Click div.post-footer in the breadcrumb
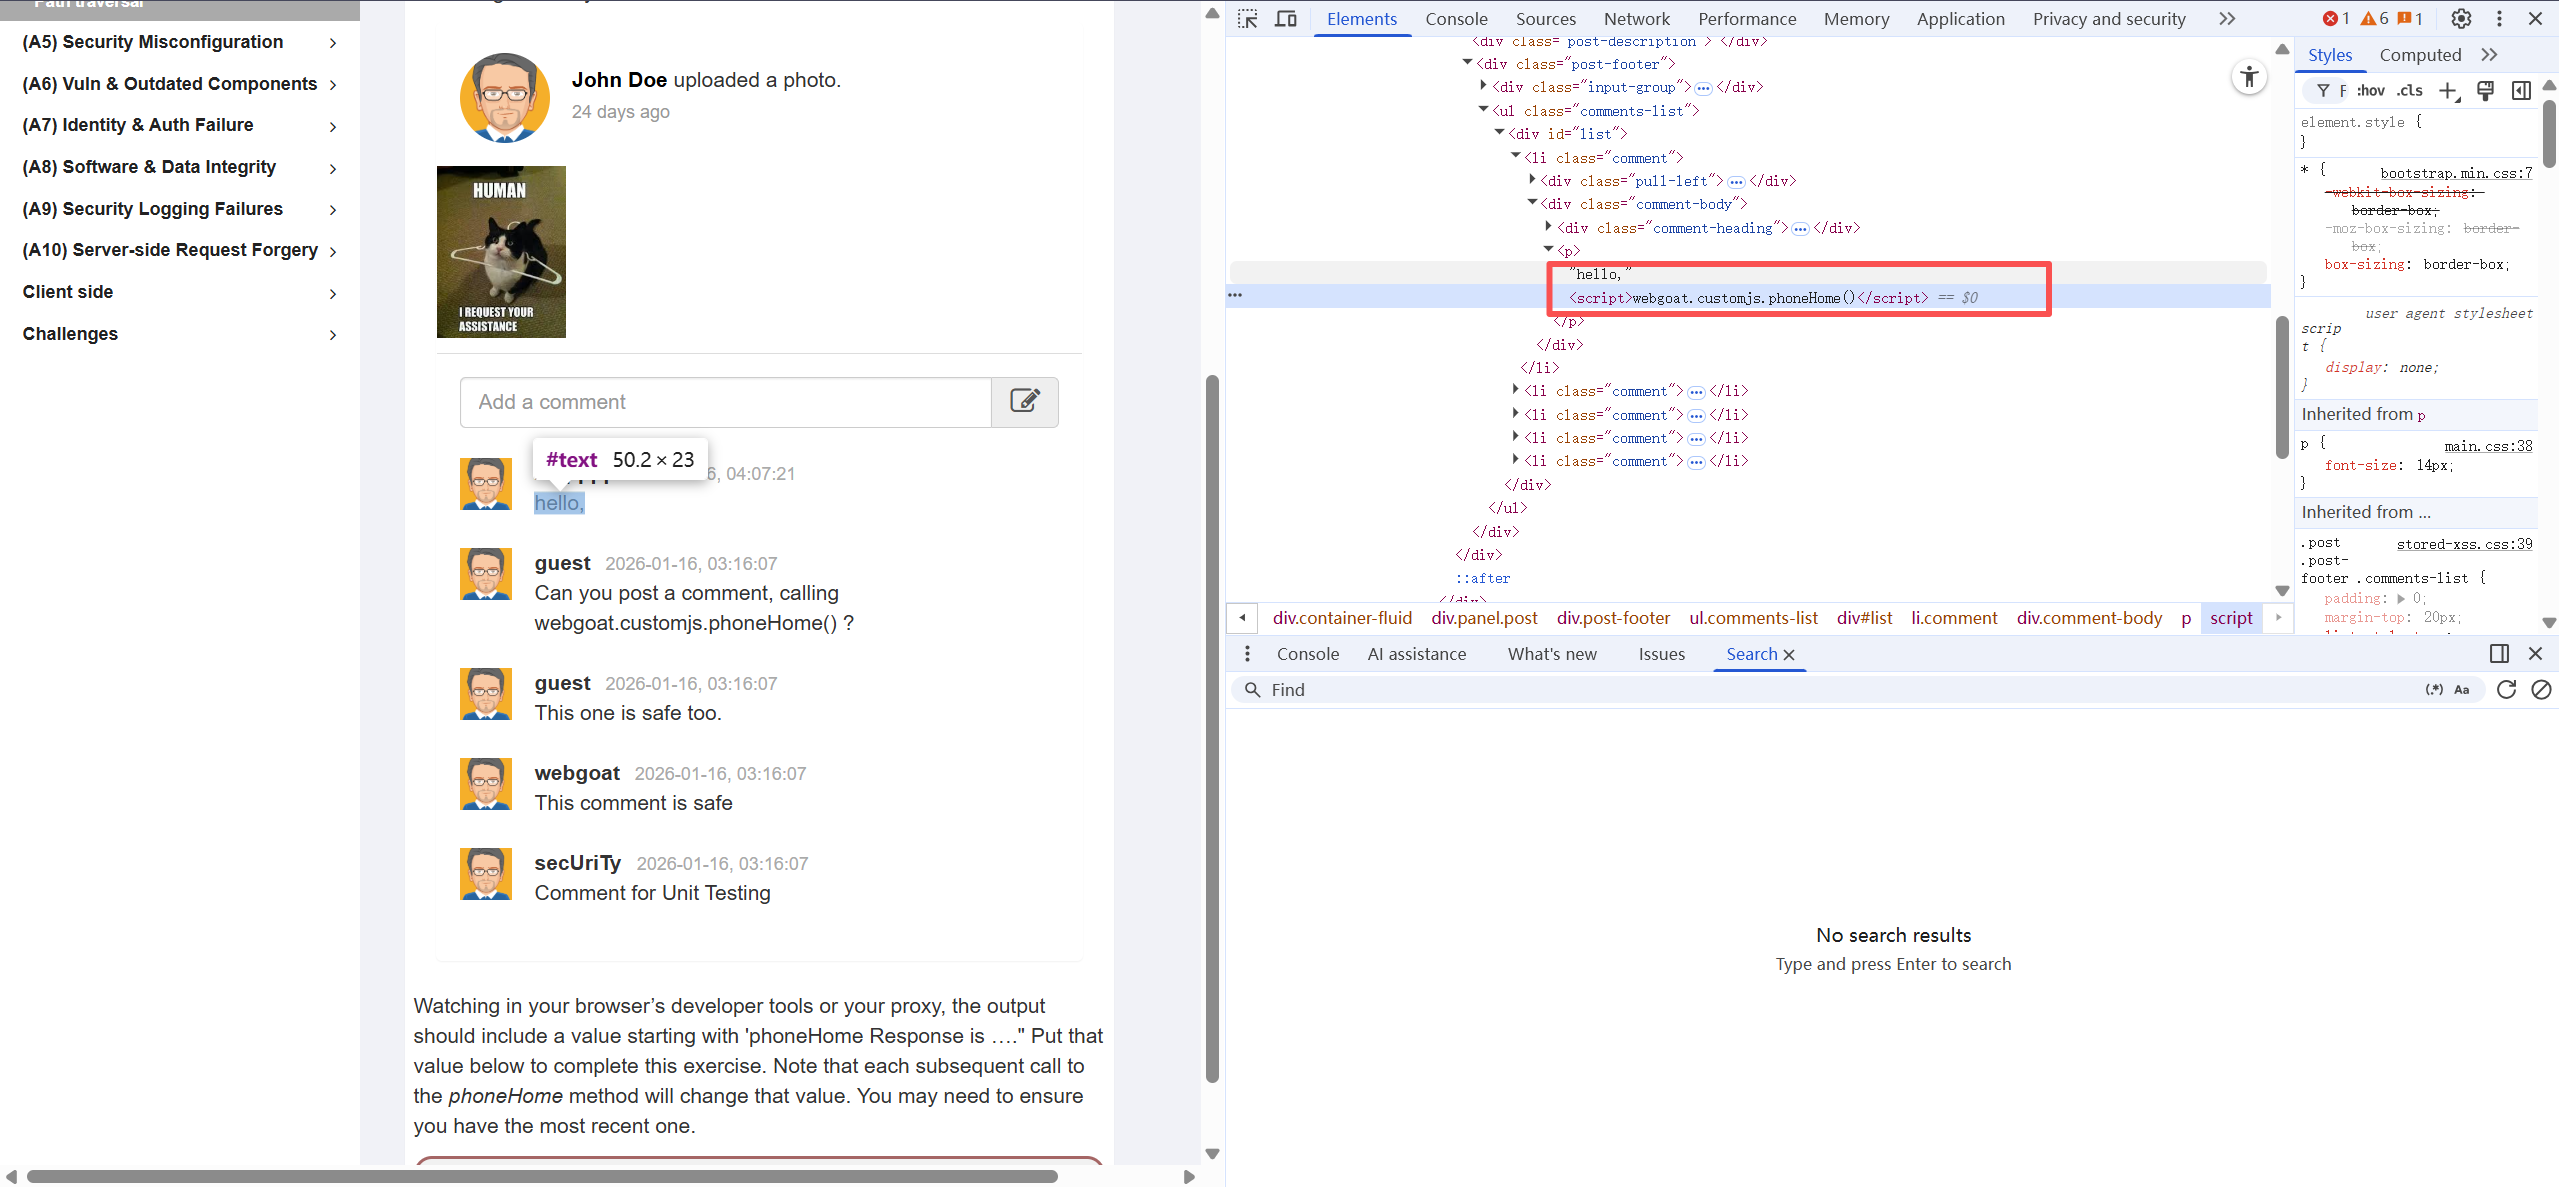Screen dimensions: 2559x1187 1613,618
